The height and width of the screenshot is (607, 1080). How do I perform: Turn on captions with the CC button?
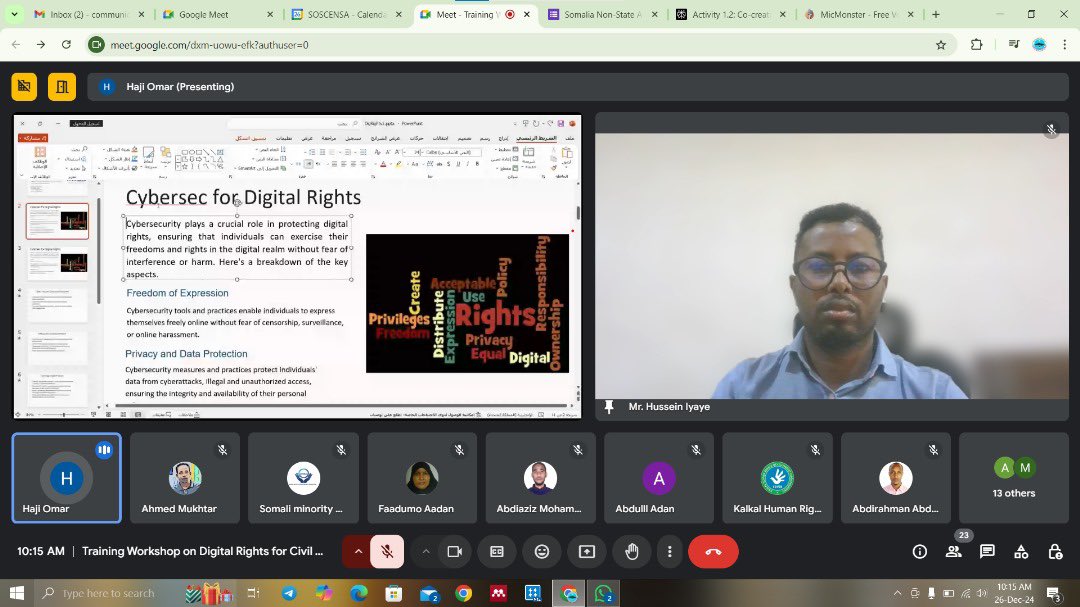(x=497, y=551)
